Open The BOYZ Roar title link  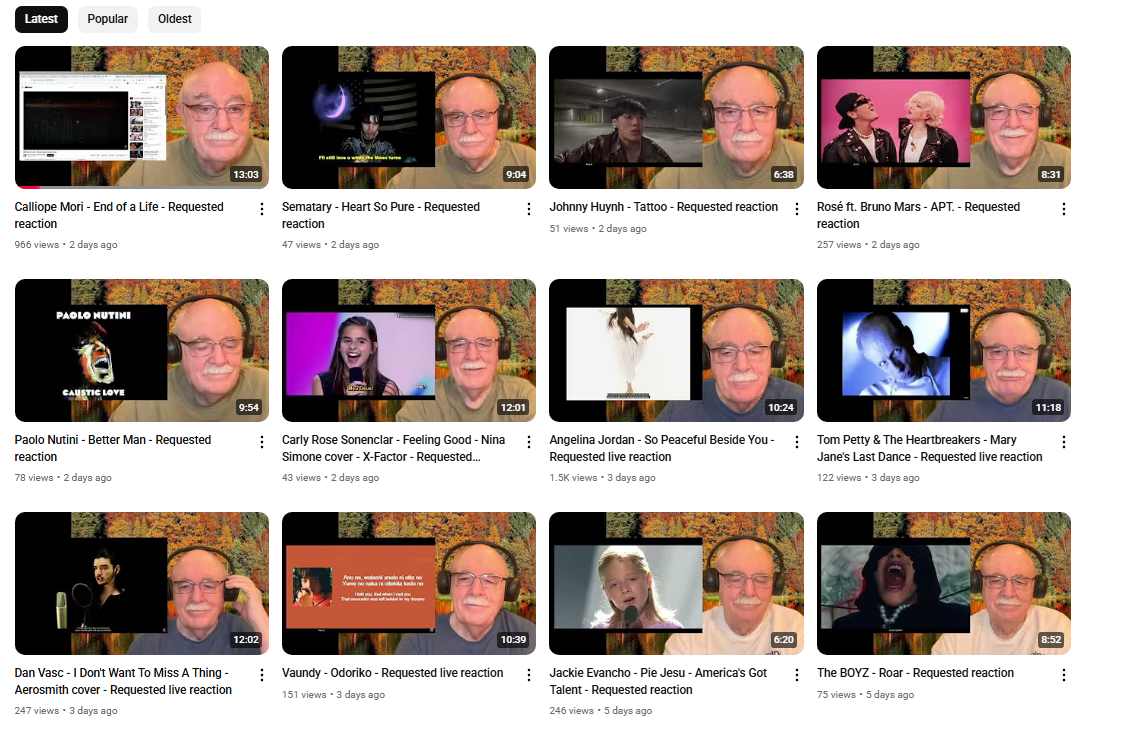(915, 673)
